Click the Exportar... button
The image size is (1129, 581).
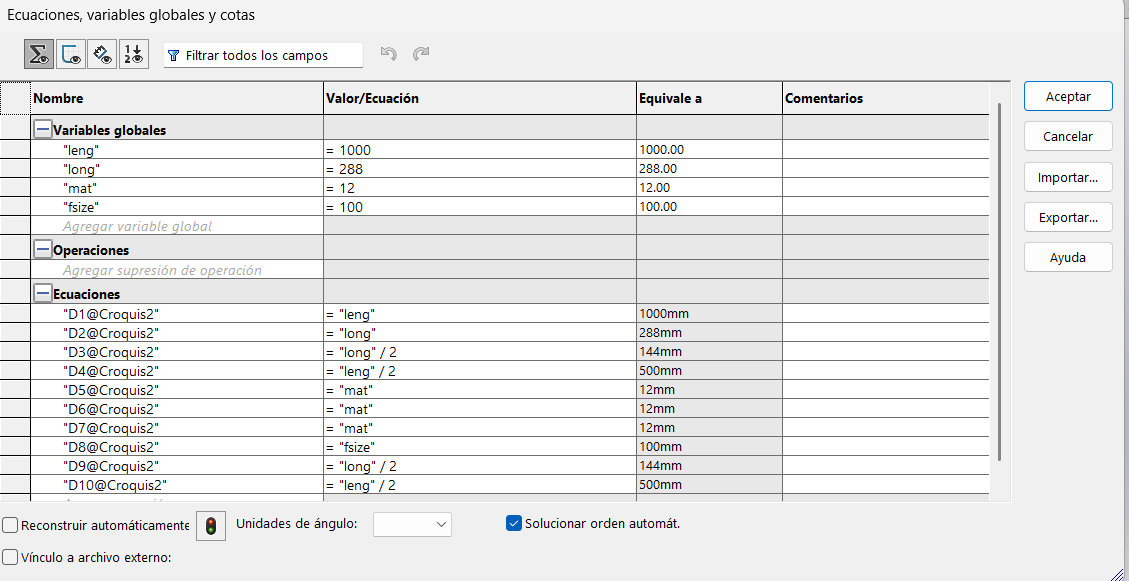pyautogui.click(x=1068, y=217)
